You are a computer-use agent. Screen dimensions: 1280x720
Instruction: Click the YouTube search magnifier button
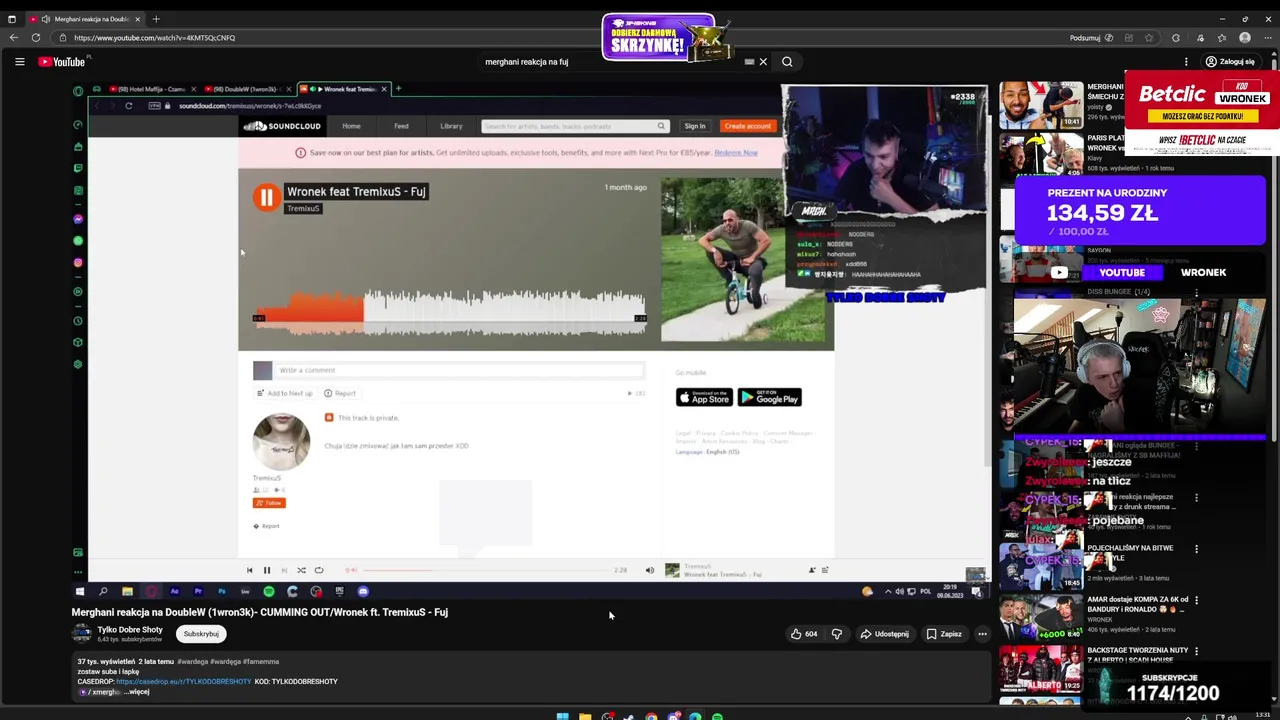(787, 62)
